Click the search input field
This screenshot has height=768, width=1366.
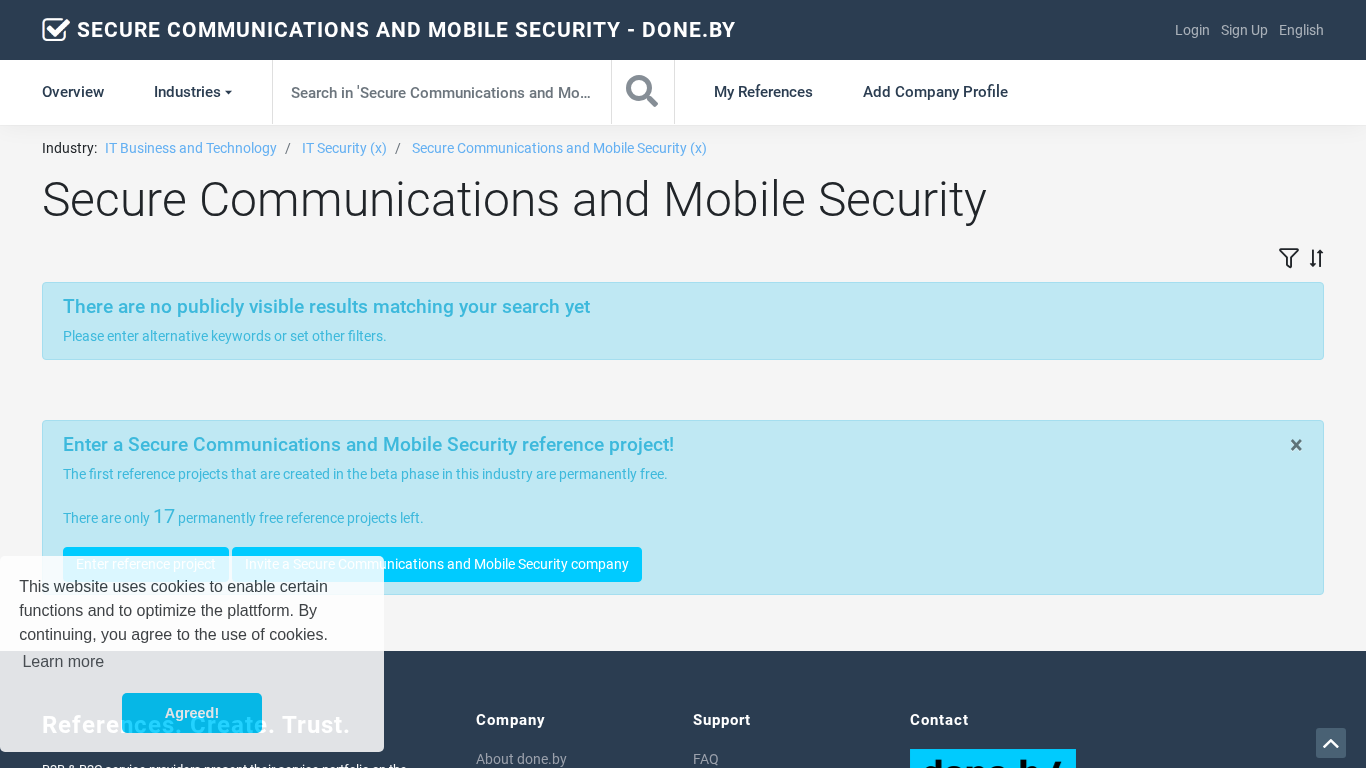(441, 92)
